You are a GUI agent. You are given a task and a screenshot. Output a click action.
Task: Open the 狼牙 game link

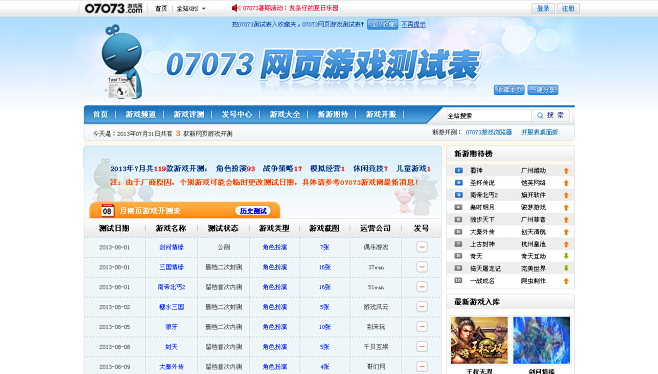pos(171,327)
